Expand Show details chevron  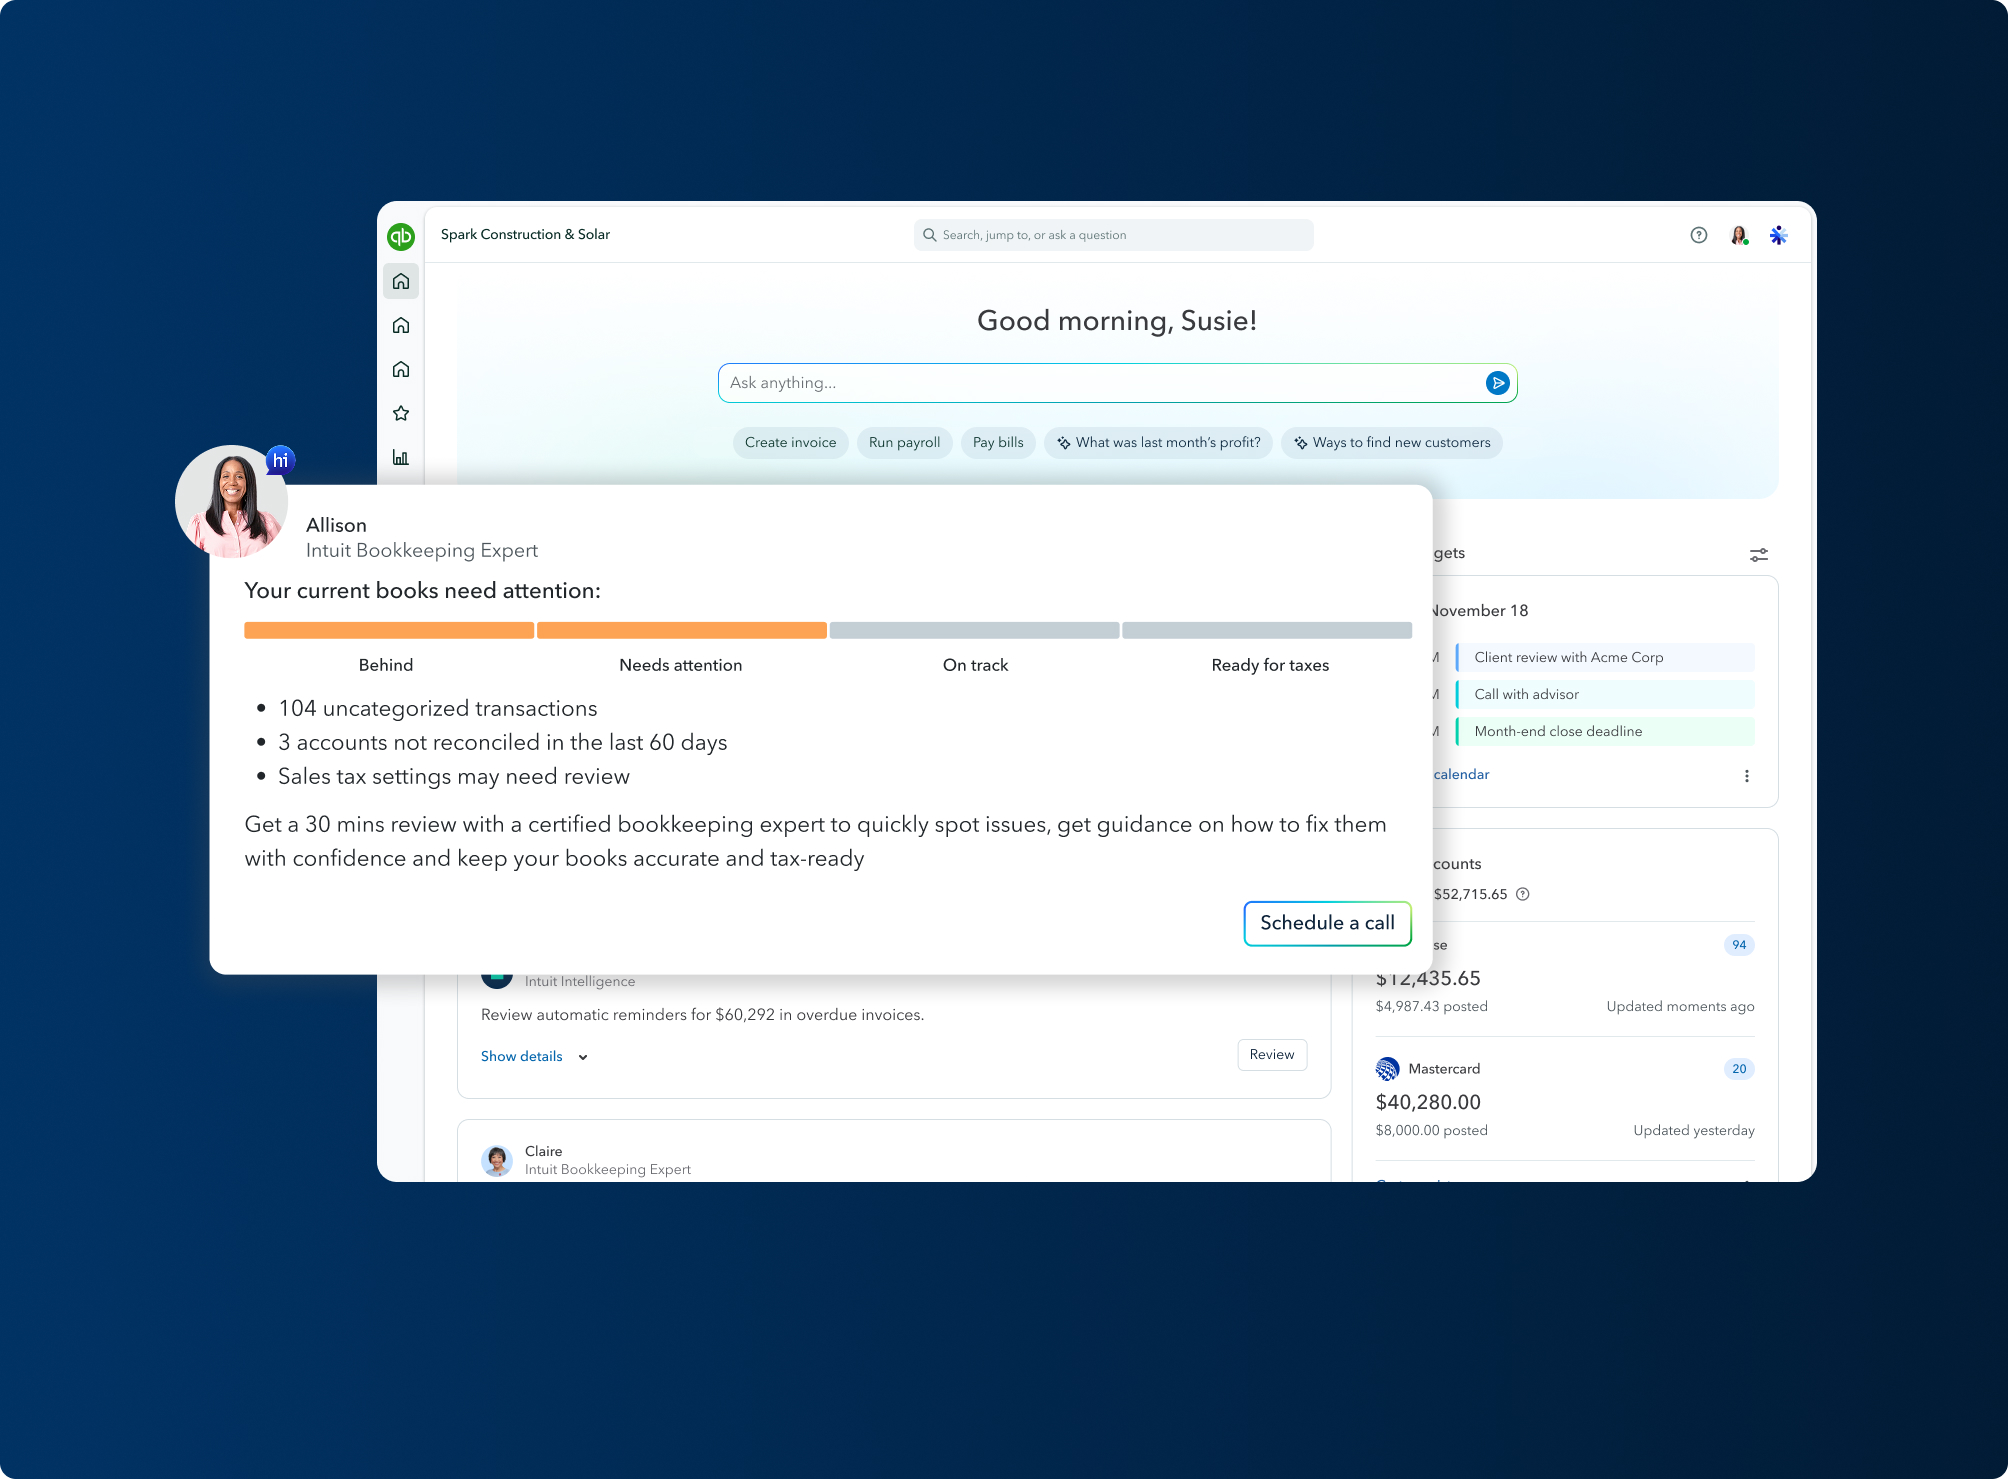point(583,1057)
